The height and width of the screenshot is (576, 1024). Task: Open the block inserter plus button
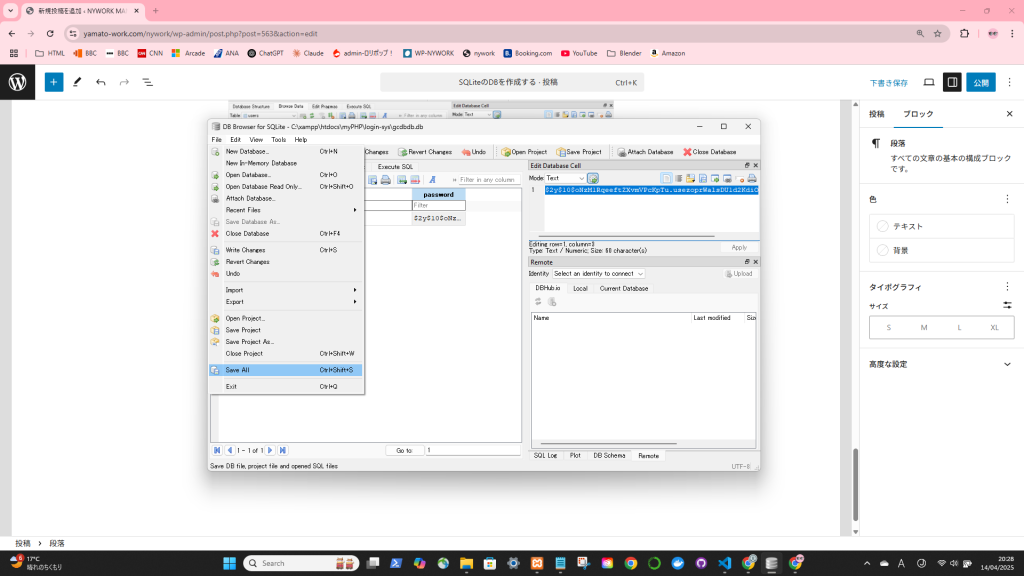point(54,82)
